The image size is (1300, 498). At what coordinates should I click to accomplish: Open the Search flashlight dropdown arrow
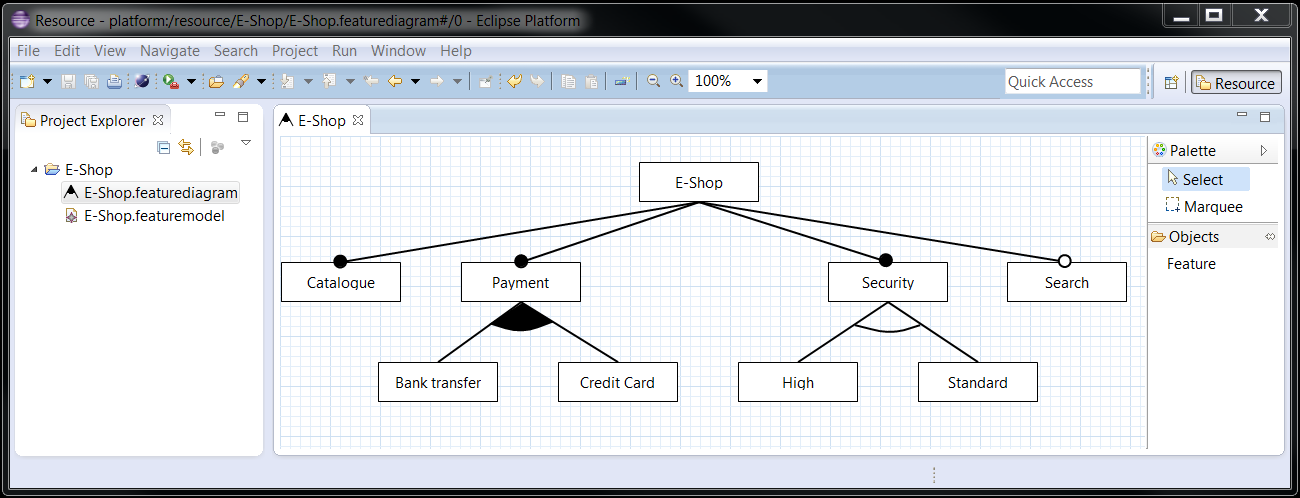coord(262,82)
